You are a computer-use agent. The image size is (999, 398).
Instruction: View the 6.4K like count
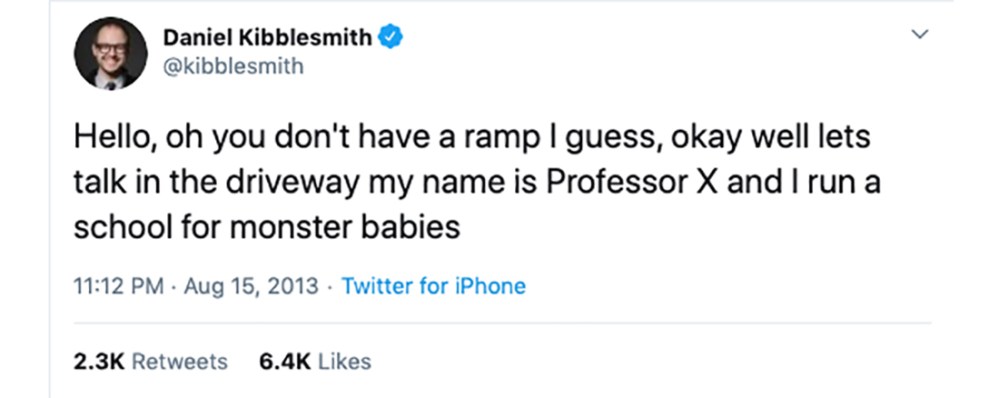(285, 362)
